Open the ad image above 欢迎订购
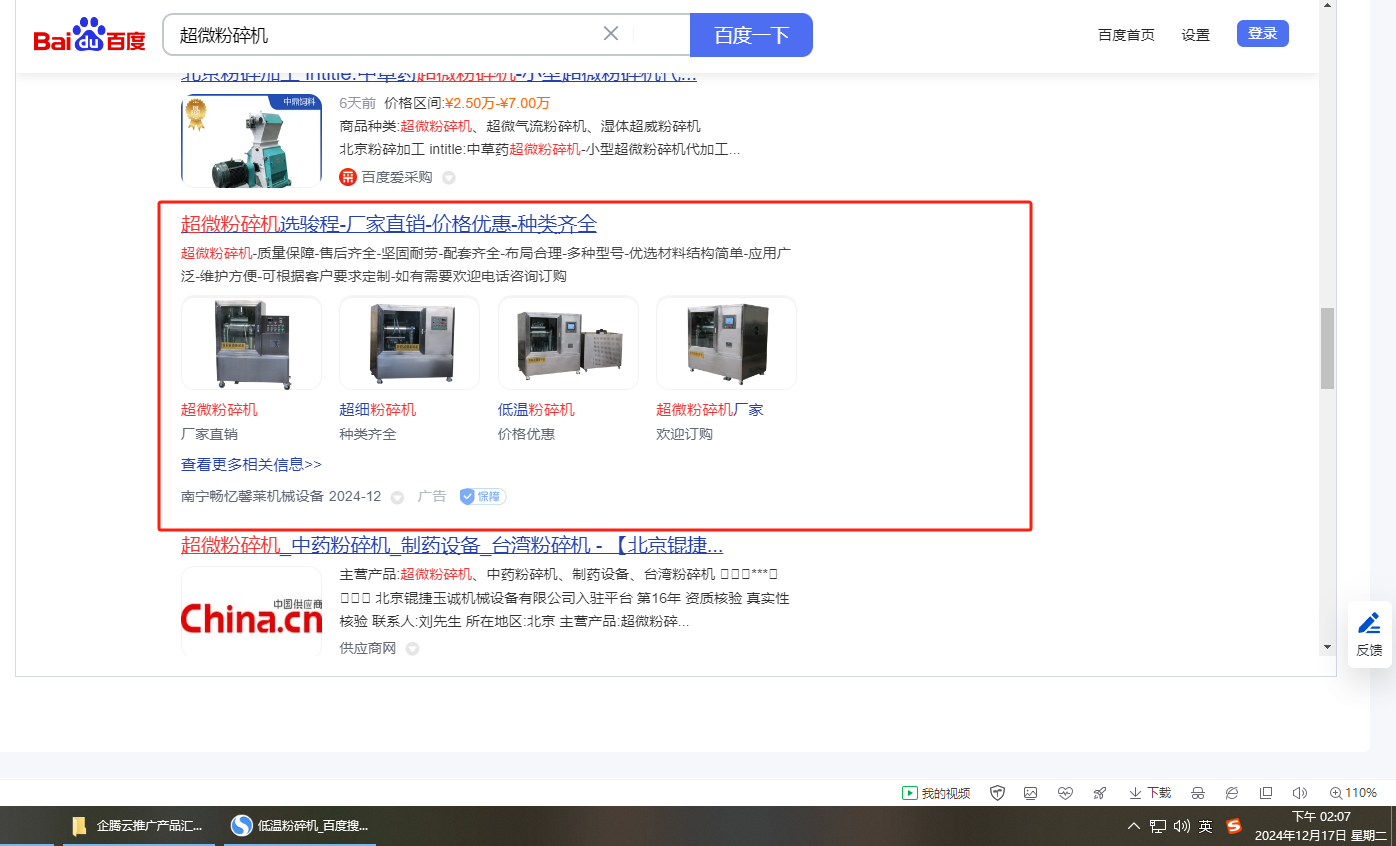Image resolution: width=1396 pixels, height=846 pixels. [x=726, y=343]
